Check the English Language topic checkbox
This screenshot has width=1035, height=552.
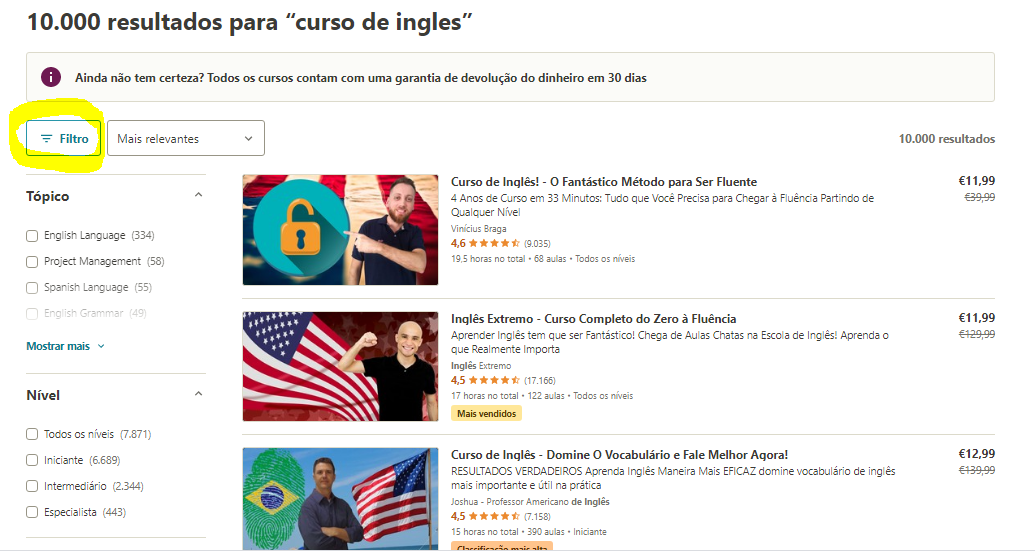32,236
